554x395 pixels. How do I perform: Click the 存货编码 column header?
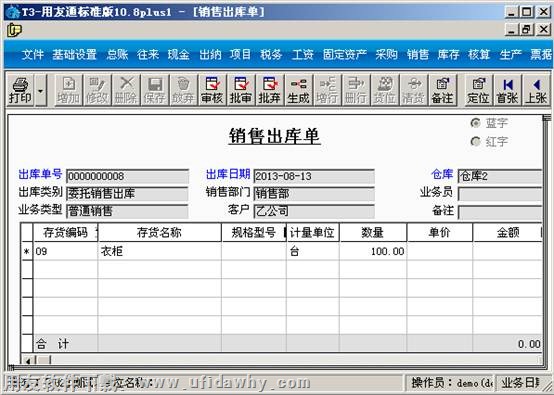(x=65, y=232)
